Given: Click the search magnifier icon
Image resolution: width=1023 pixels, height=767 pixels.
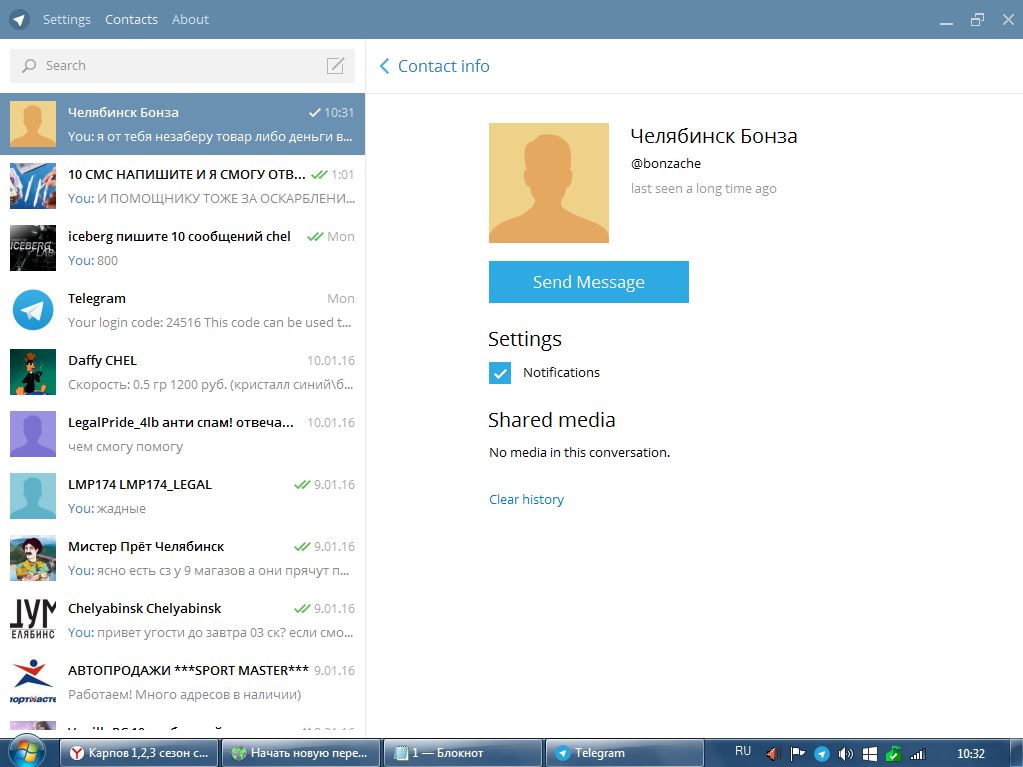Looking at the screenshot, I should click(x=29, y=65).
